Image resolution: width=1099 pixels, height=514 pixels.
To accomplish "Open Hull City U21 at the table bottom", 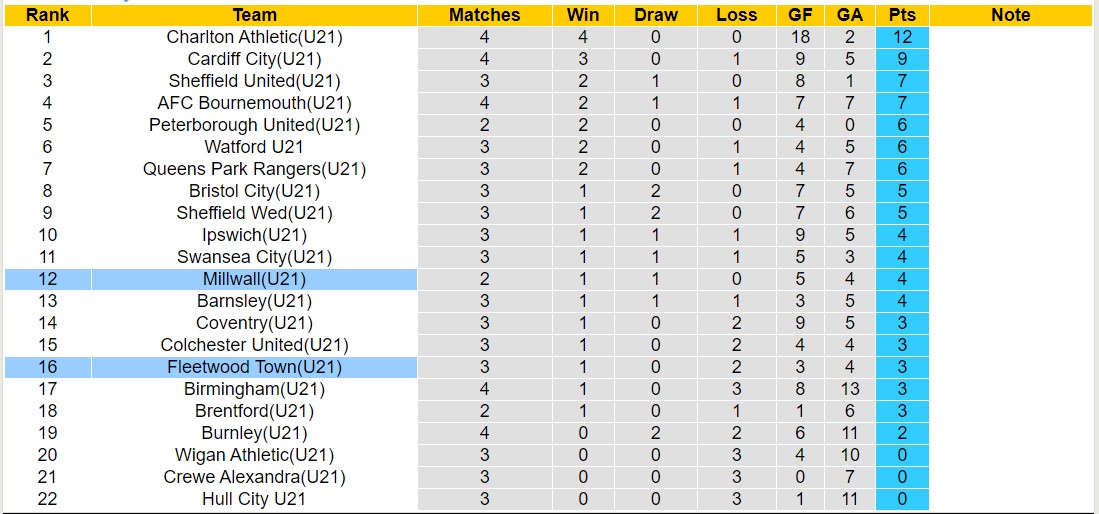I will click(254, 499).
